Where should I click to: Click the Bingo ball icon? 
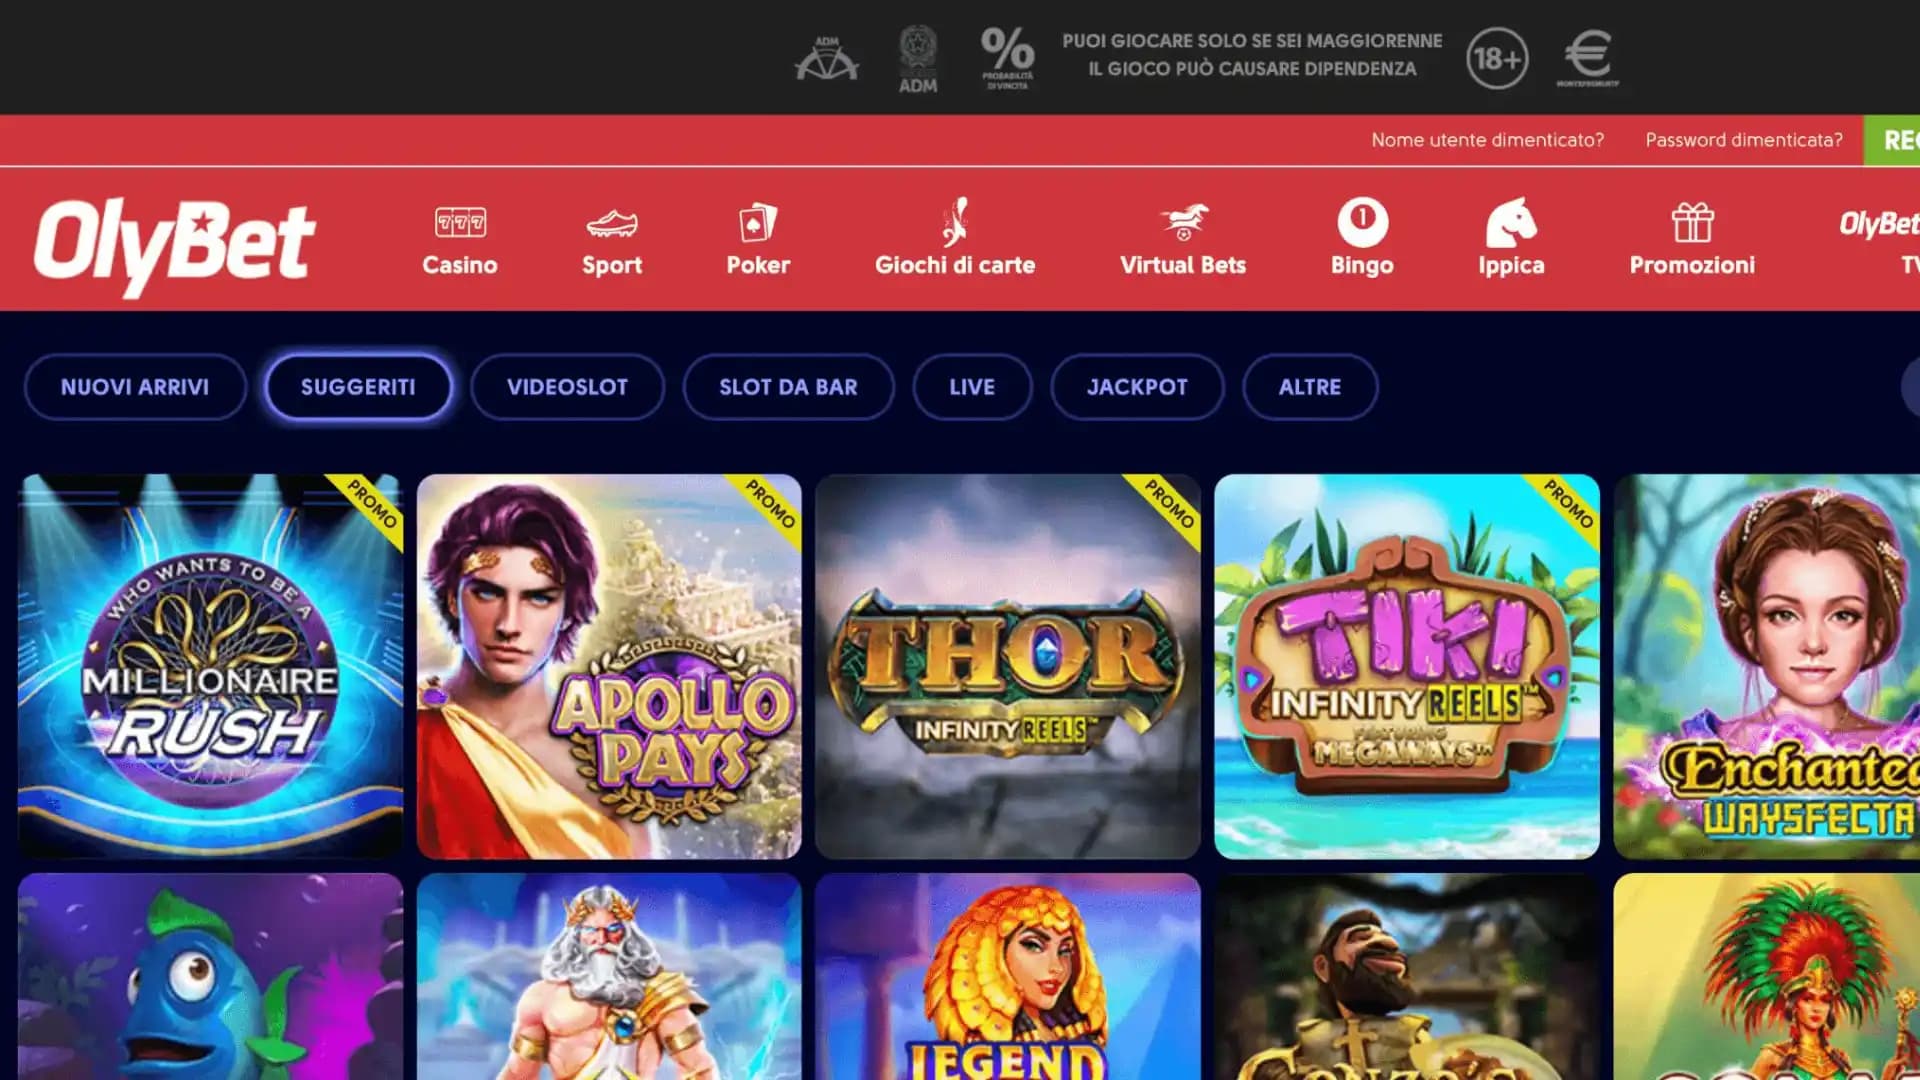(1362, 221)
